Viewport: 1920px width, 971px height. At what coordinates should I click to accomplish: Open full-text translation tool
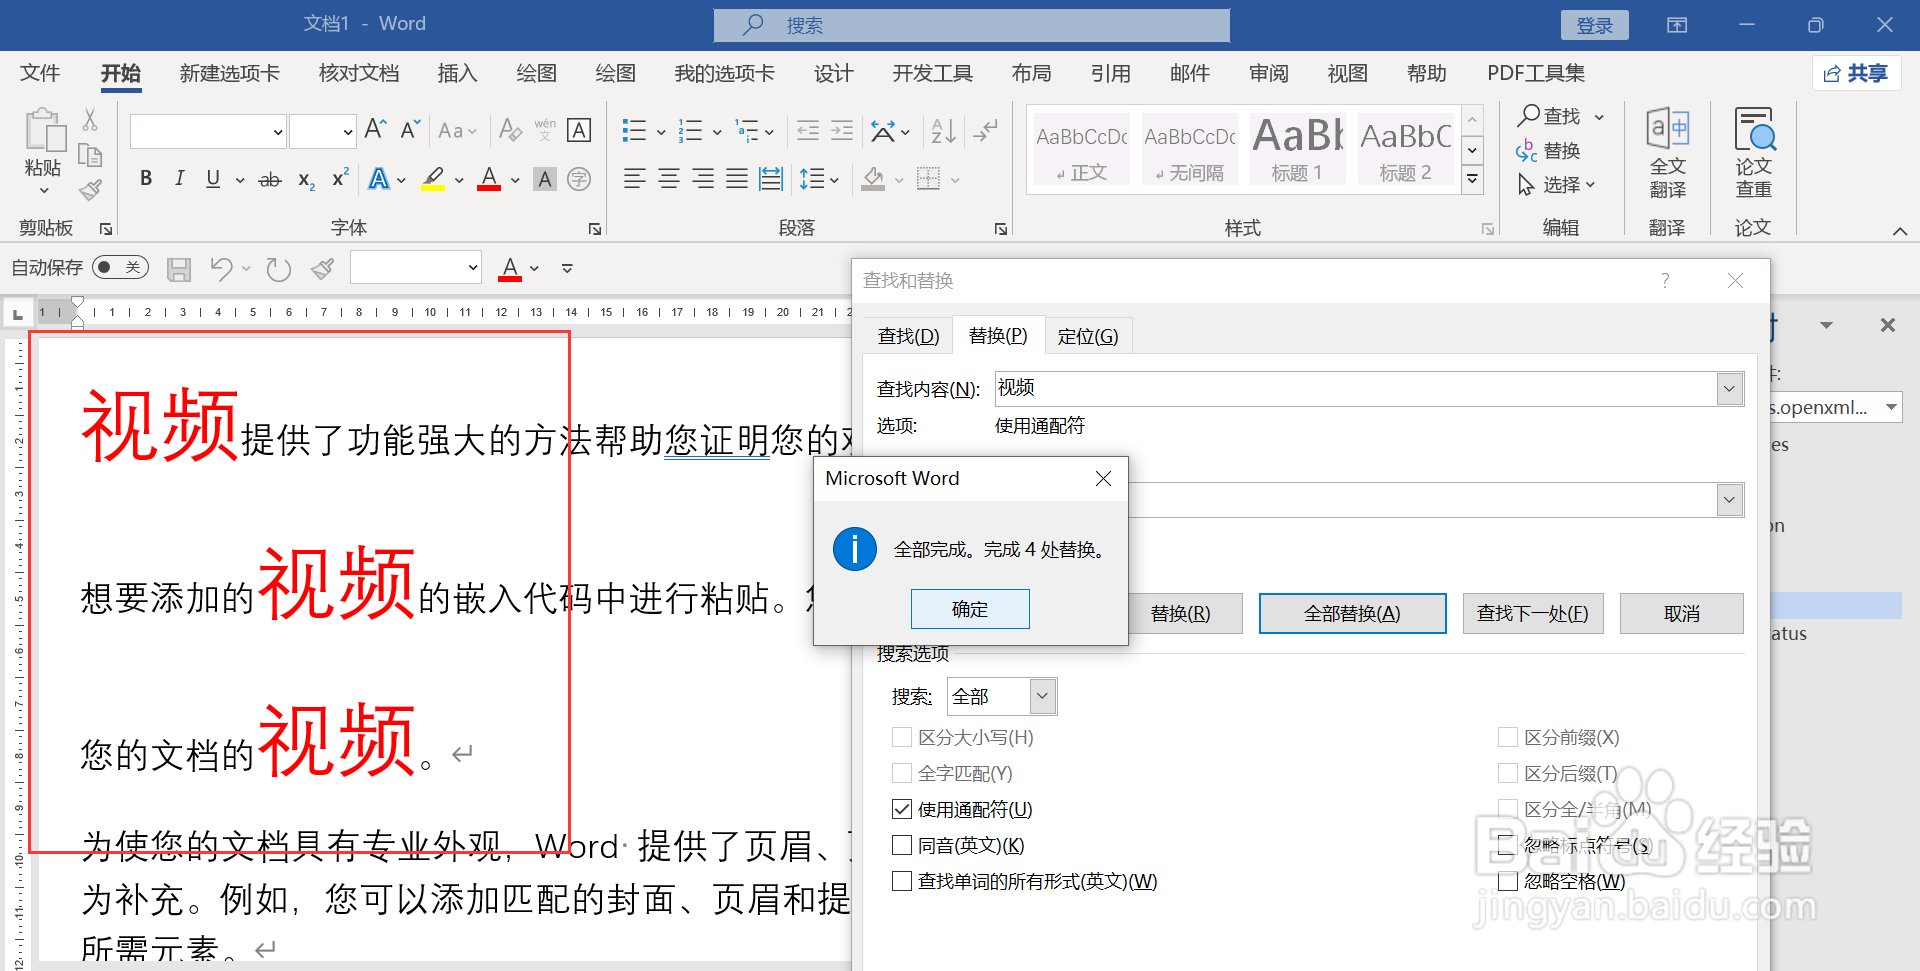[1667, 153]
